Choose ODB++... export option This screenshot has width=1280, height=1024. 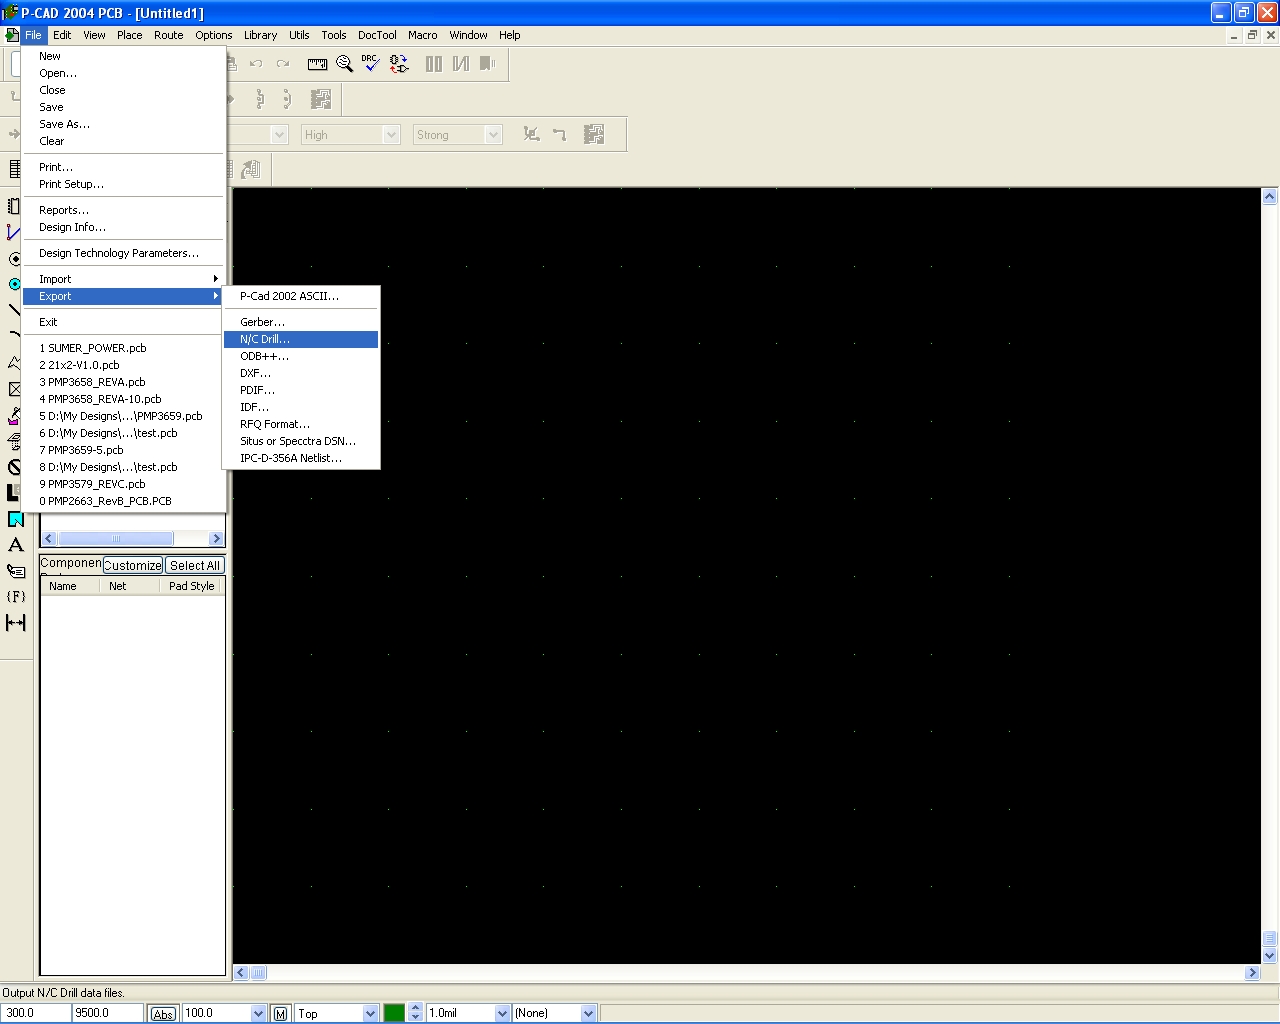click(301, 356)
